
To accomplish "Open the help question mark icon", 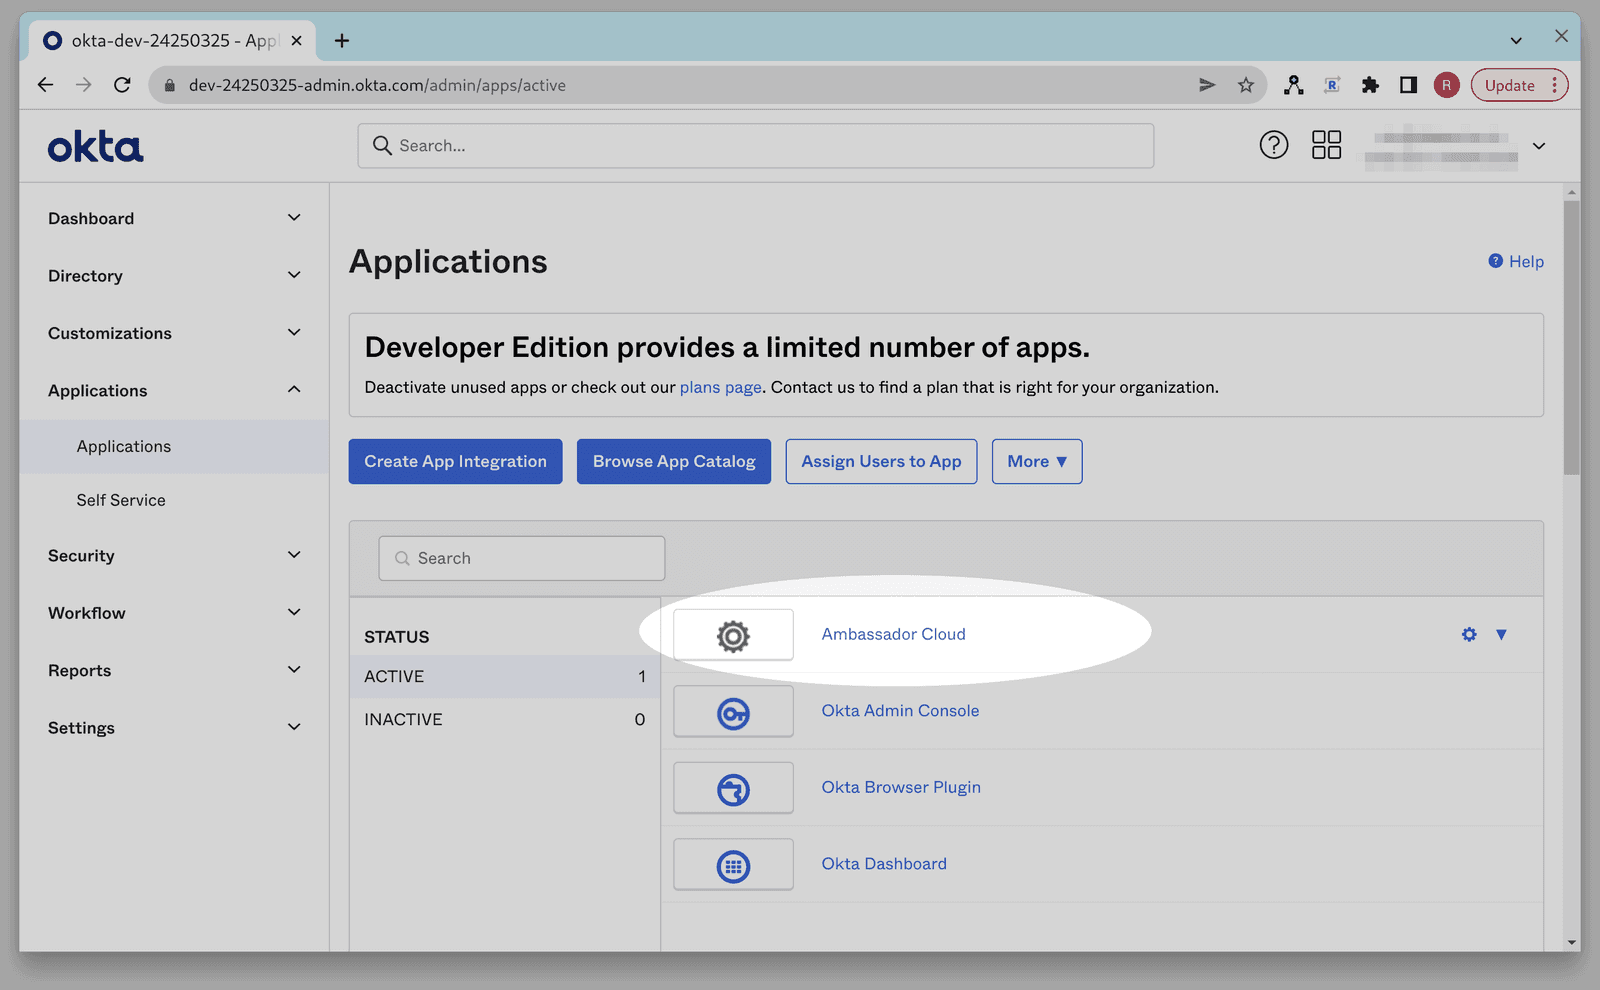I will click(1273, 145).
